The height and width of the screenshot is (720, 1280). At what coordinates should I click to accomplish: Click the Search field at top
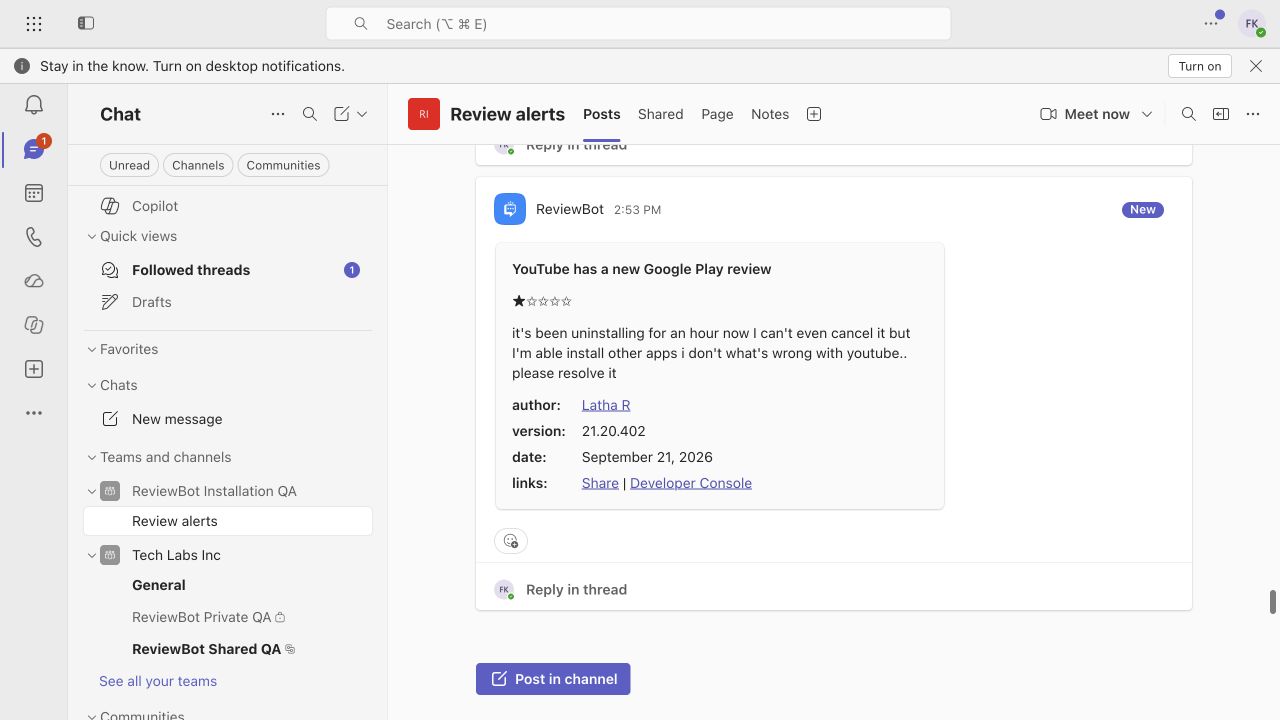[x=638, y=24]
